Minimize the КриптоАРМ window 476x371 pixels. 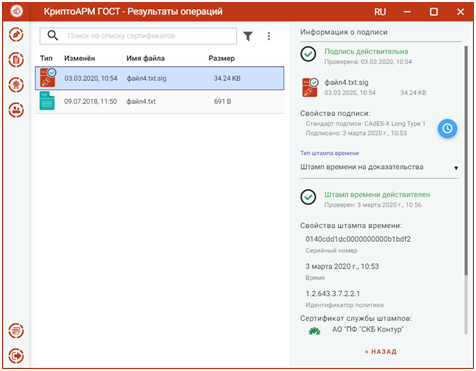[407, 12]
